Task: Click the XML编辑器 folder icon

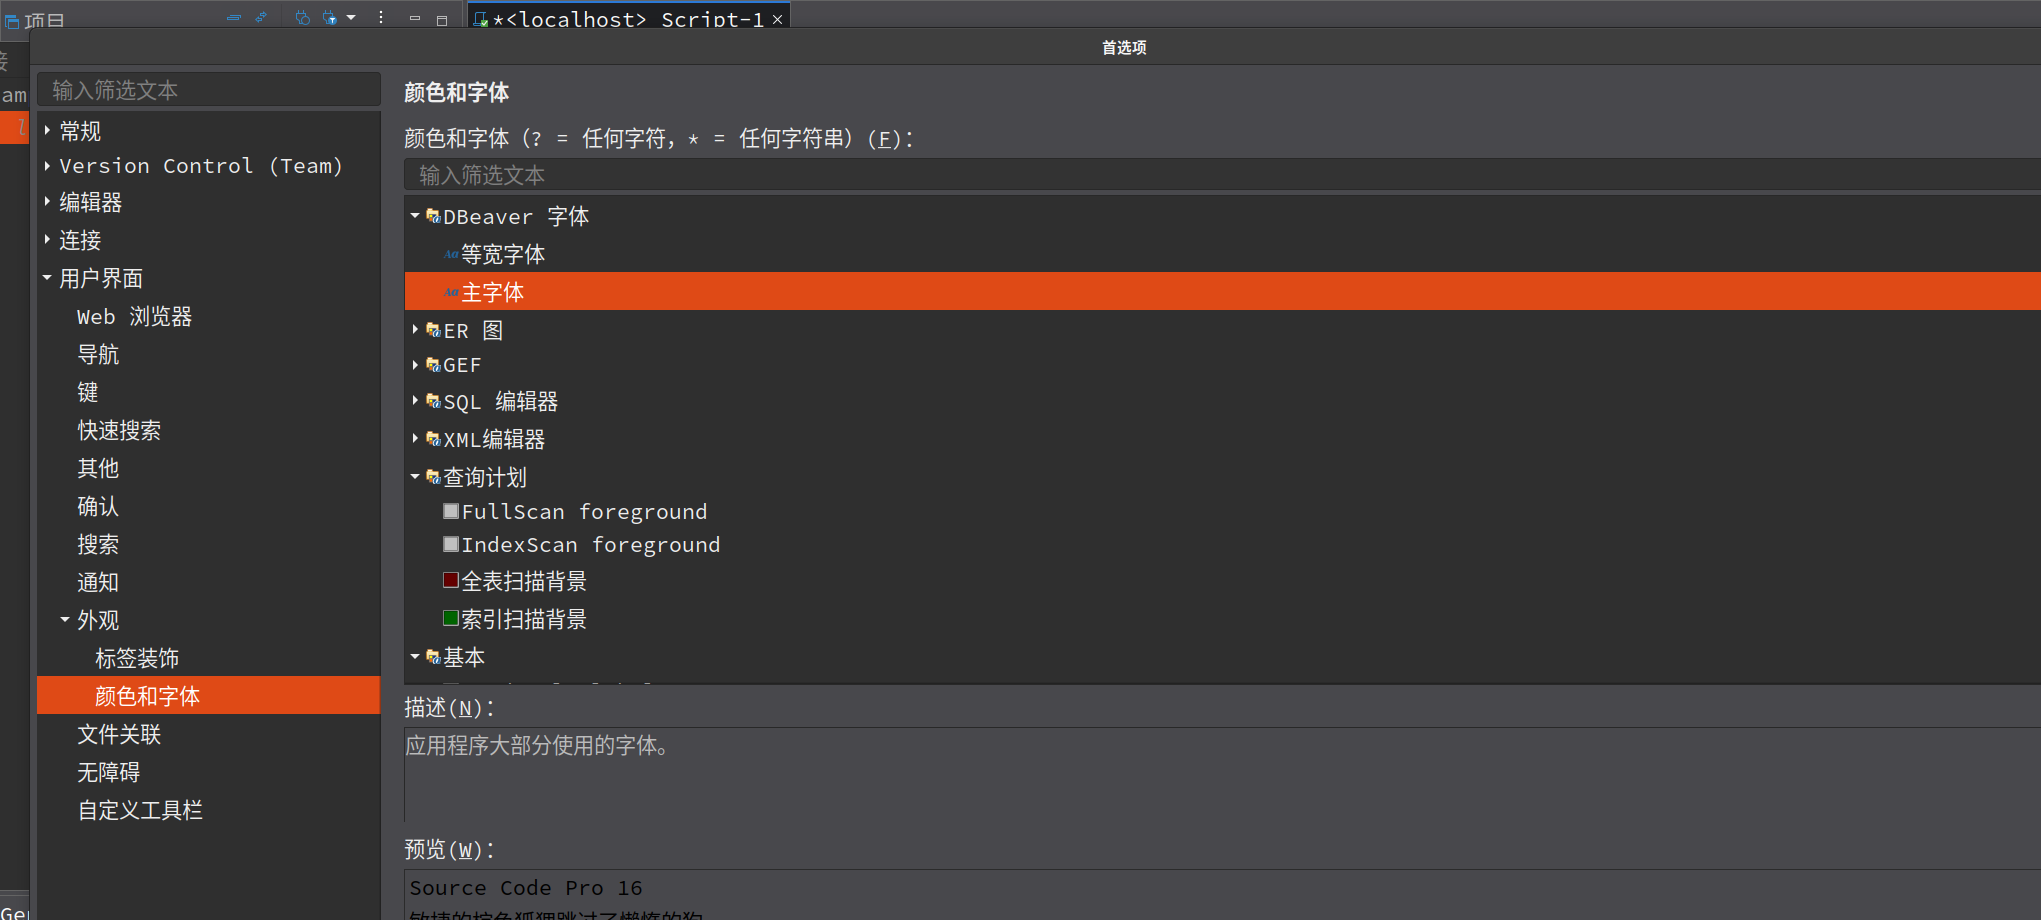Action: (x=432, y=438)
